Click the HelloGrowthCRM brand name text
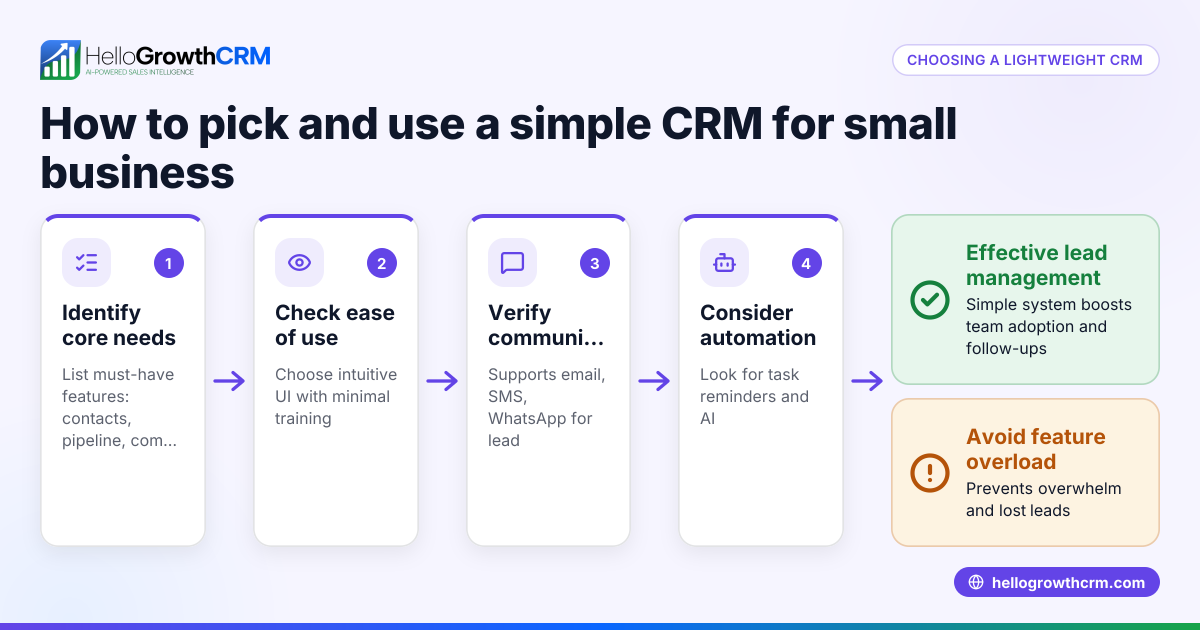The height and width of the screenshot is (630, 1200). [177, 55]
